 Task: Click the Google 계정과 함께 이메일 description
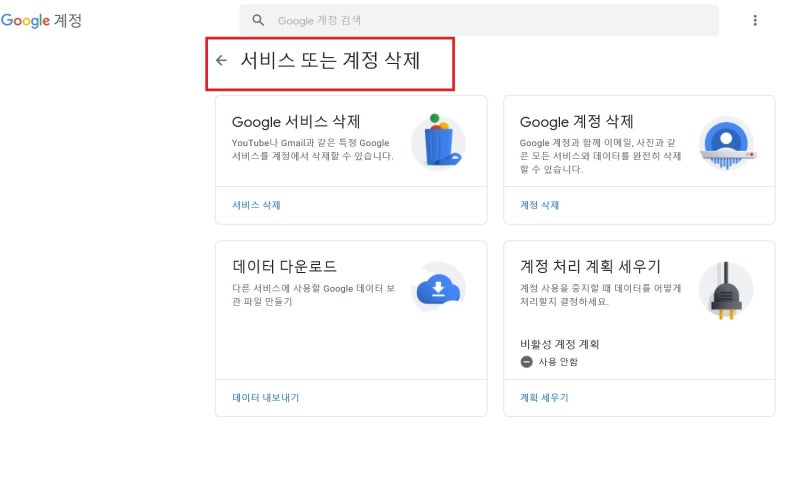click(601, 156)
